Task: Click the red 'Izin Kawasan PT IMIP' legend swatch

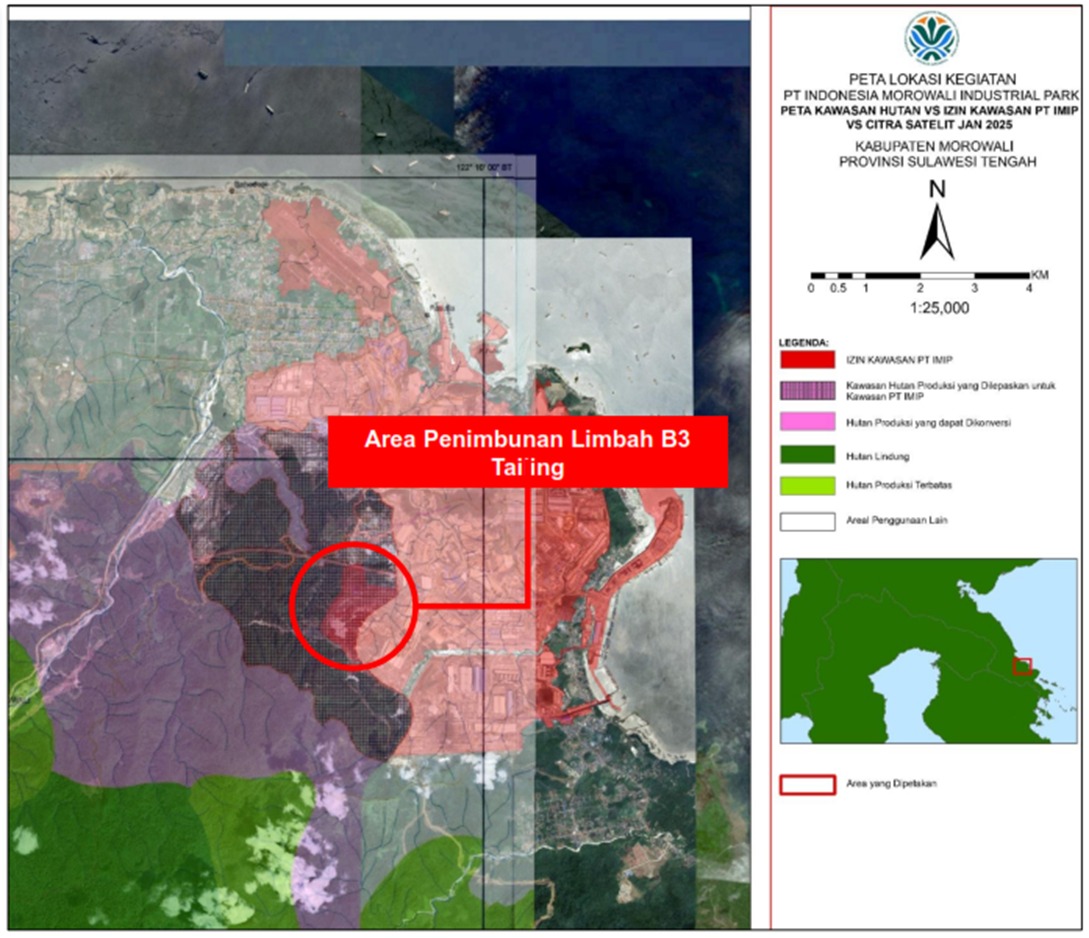Action: pyautogui.click(x=807, y=360)
